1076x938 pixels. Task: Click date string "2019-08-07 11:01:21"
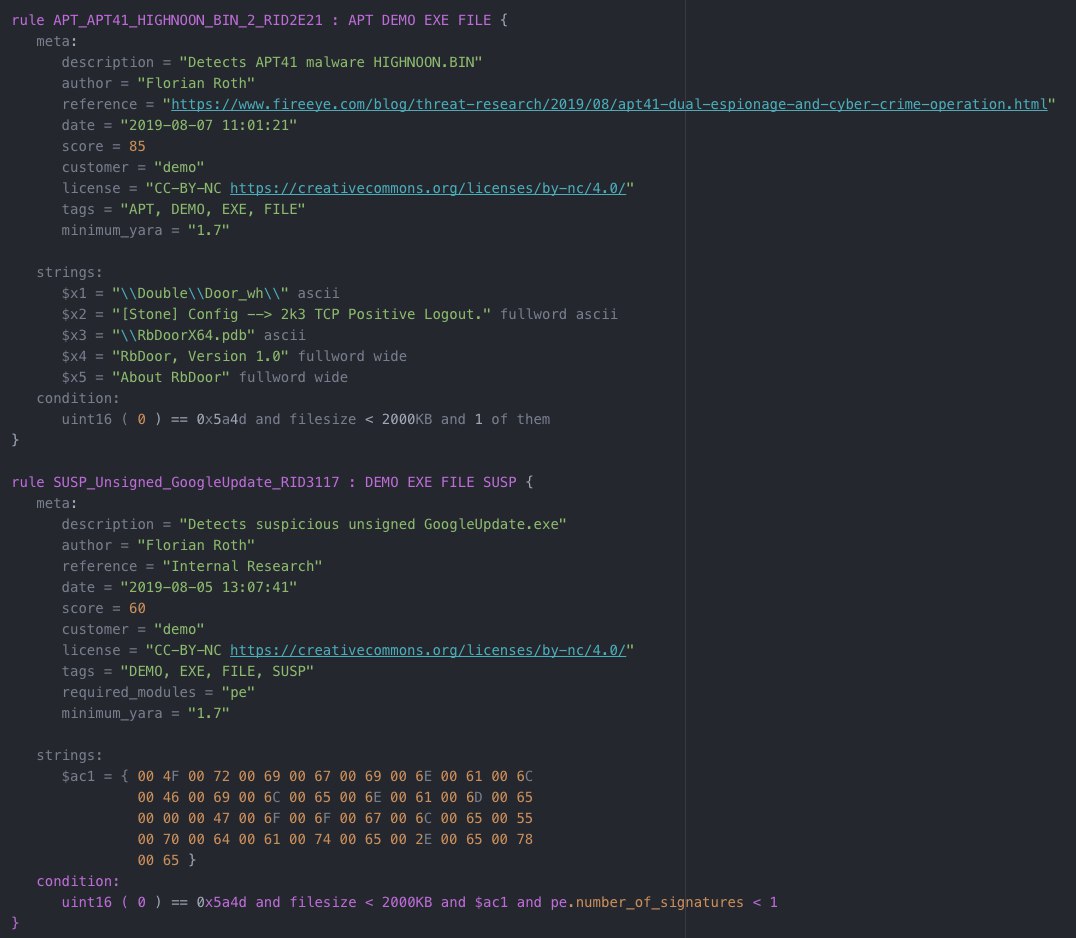[209, 126]
